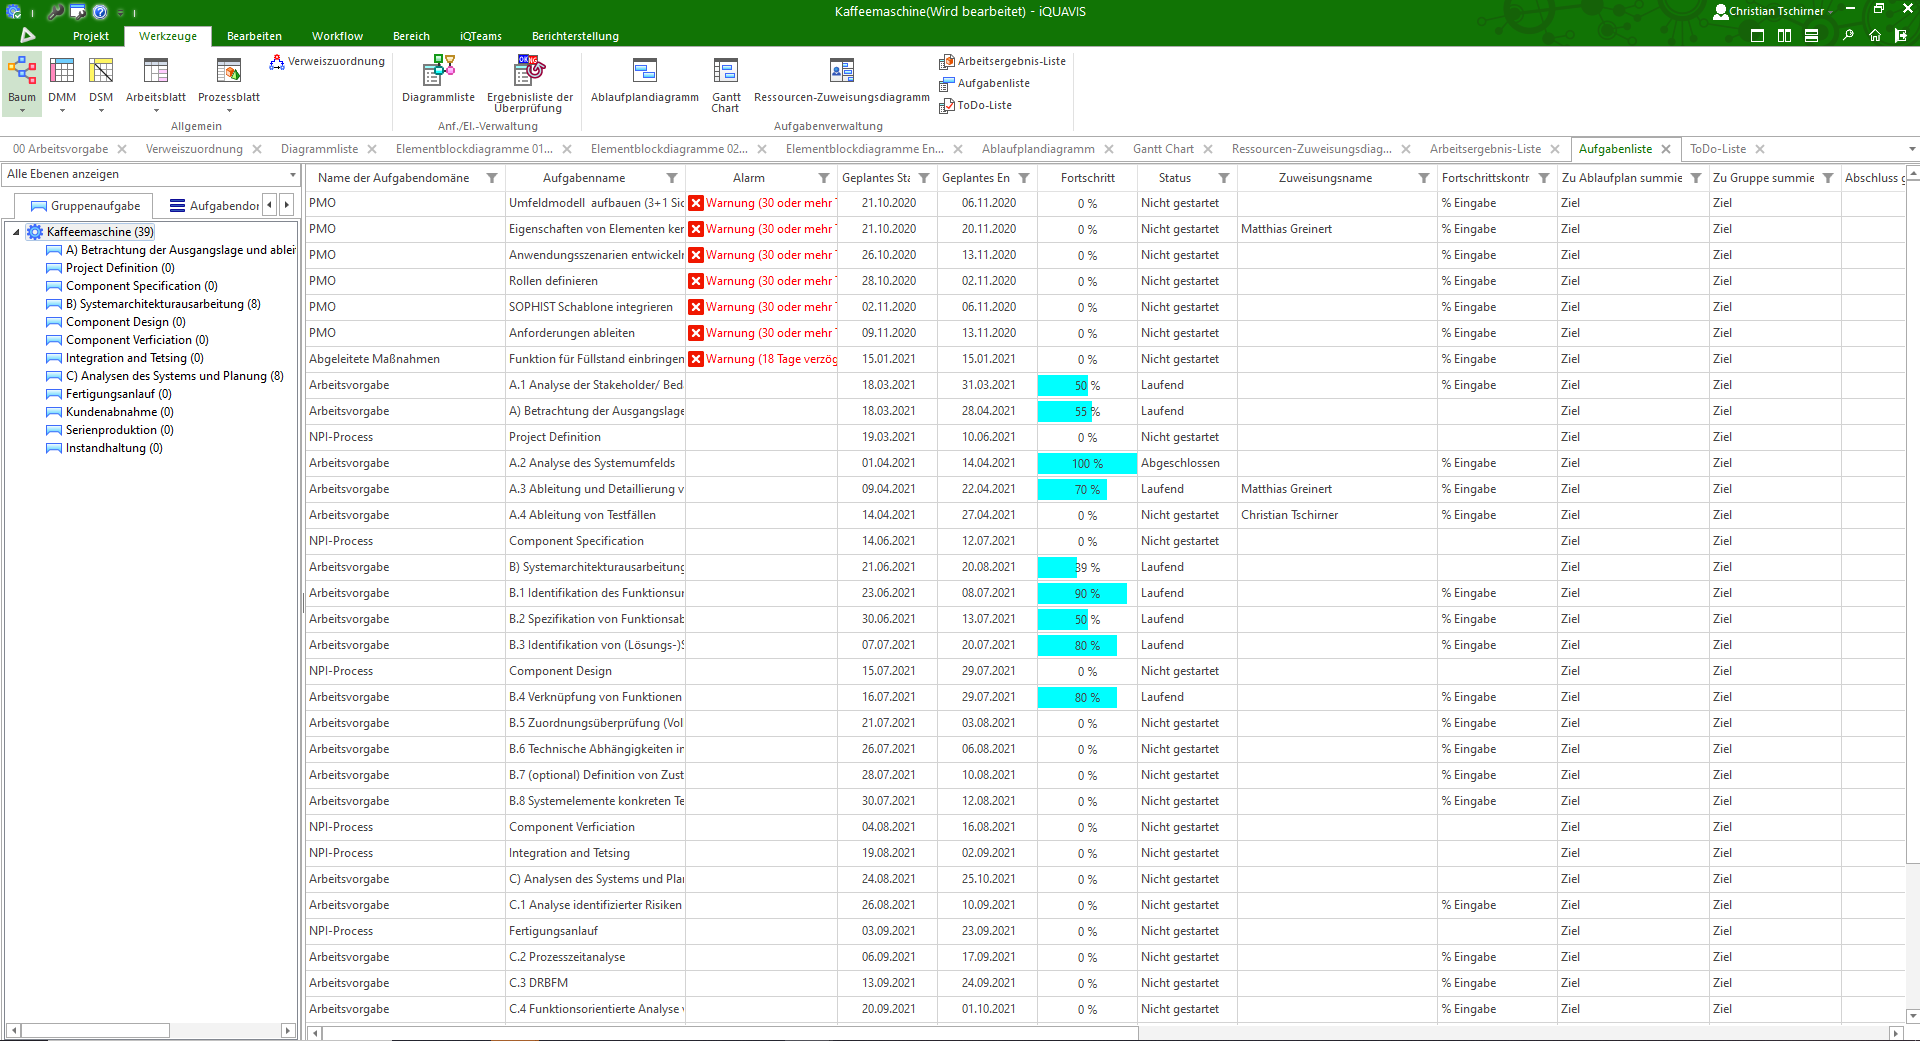Viewport: 1920px width, 1041px height.
Task: Switch to the Gantt Chart document tab
Action: [1163, 149]
